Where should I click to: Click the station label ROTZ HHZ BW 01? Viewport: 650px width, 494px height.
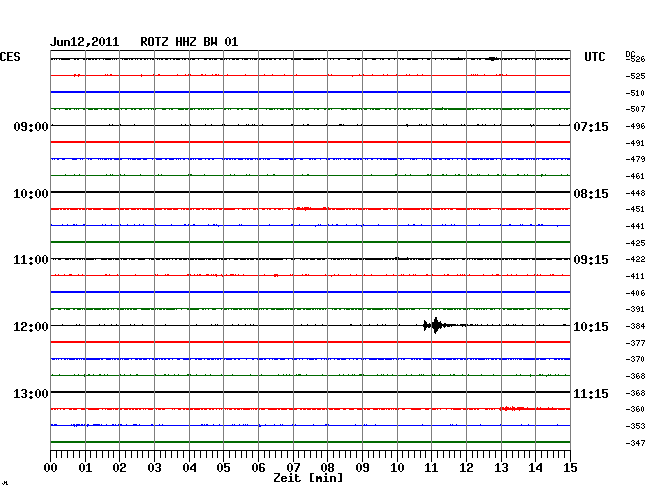(189, 42)
